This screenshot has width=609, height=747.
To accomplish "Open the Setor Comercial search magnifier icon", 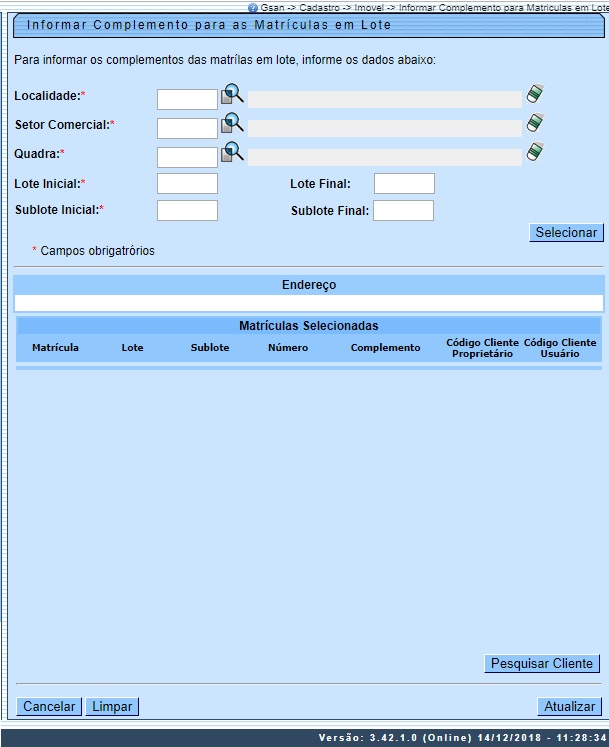I will [232, 123].
